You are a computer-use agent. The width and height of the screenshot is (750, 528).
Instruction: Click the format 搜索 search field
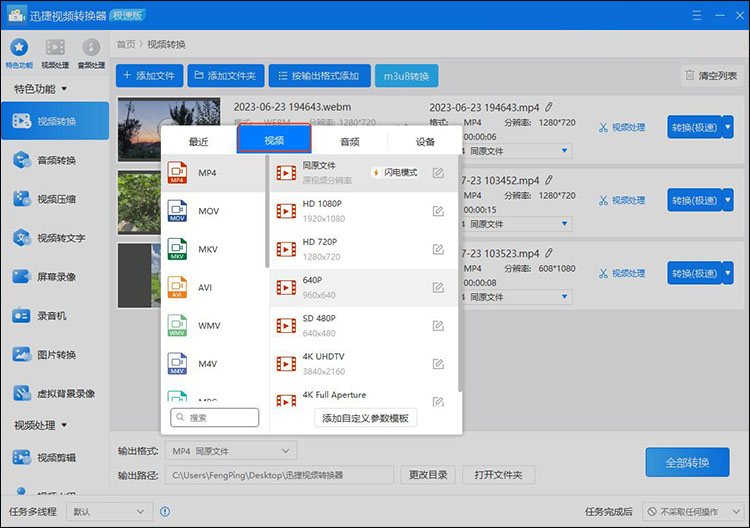[215, 418]
